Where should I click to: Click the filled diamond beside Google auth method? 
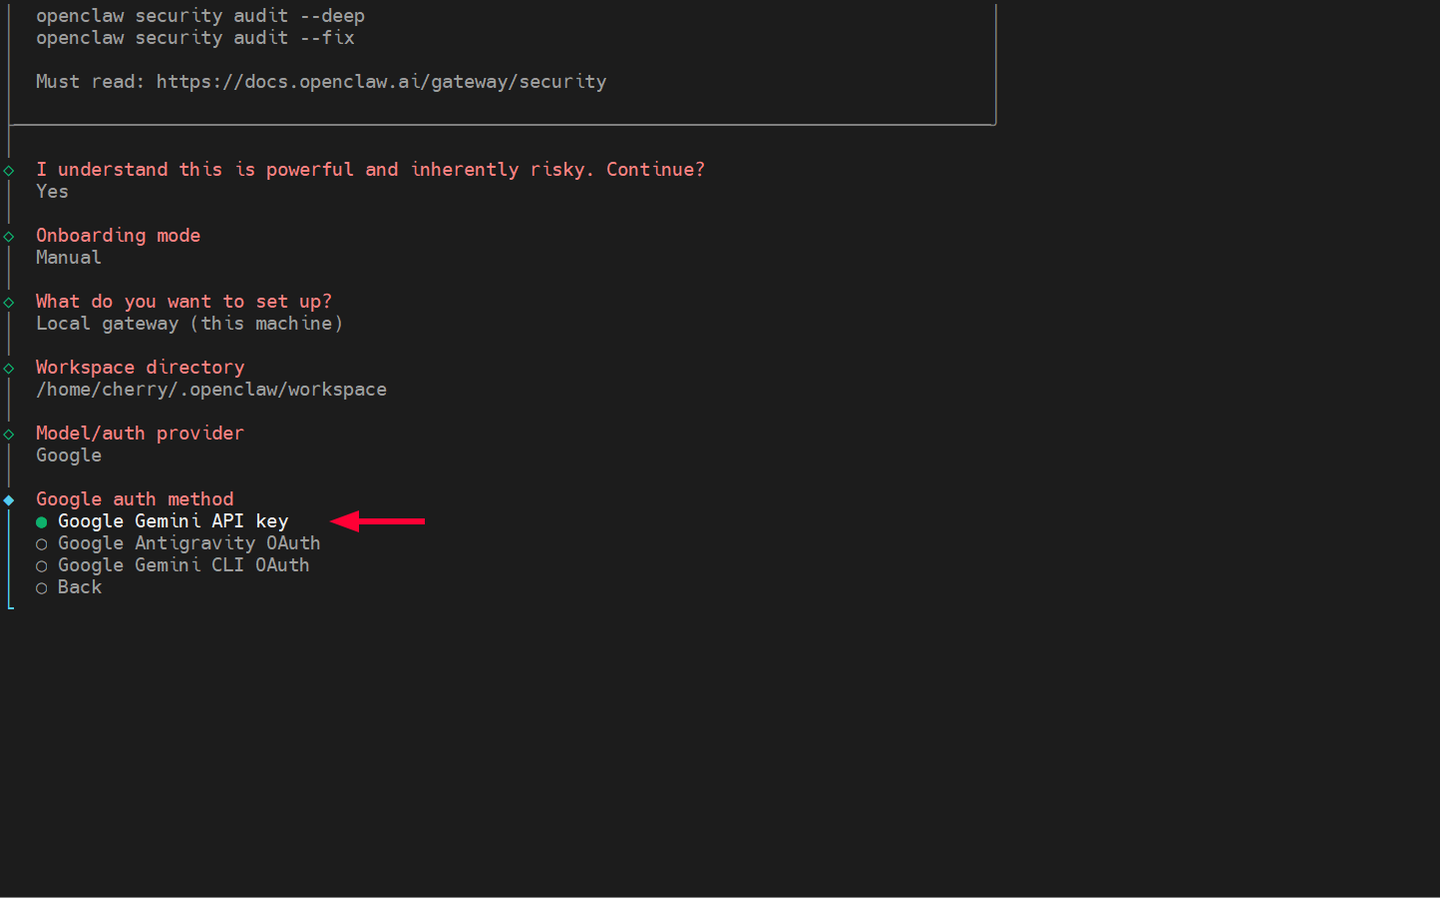[9, 498]
